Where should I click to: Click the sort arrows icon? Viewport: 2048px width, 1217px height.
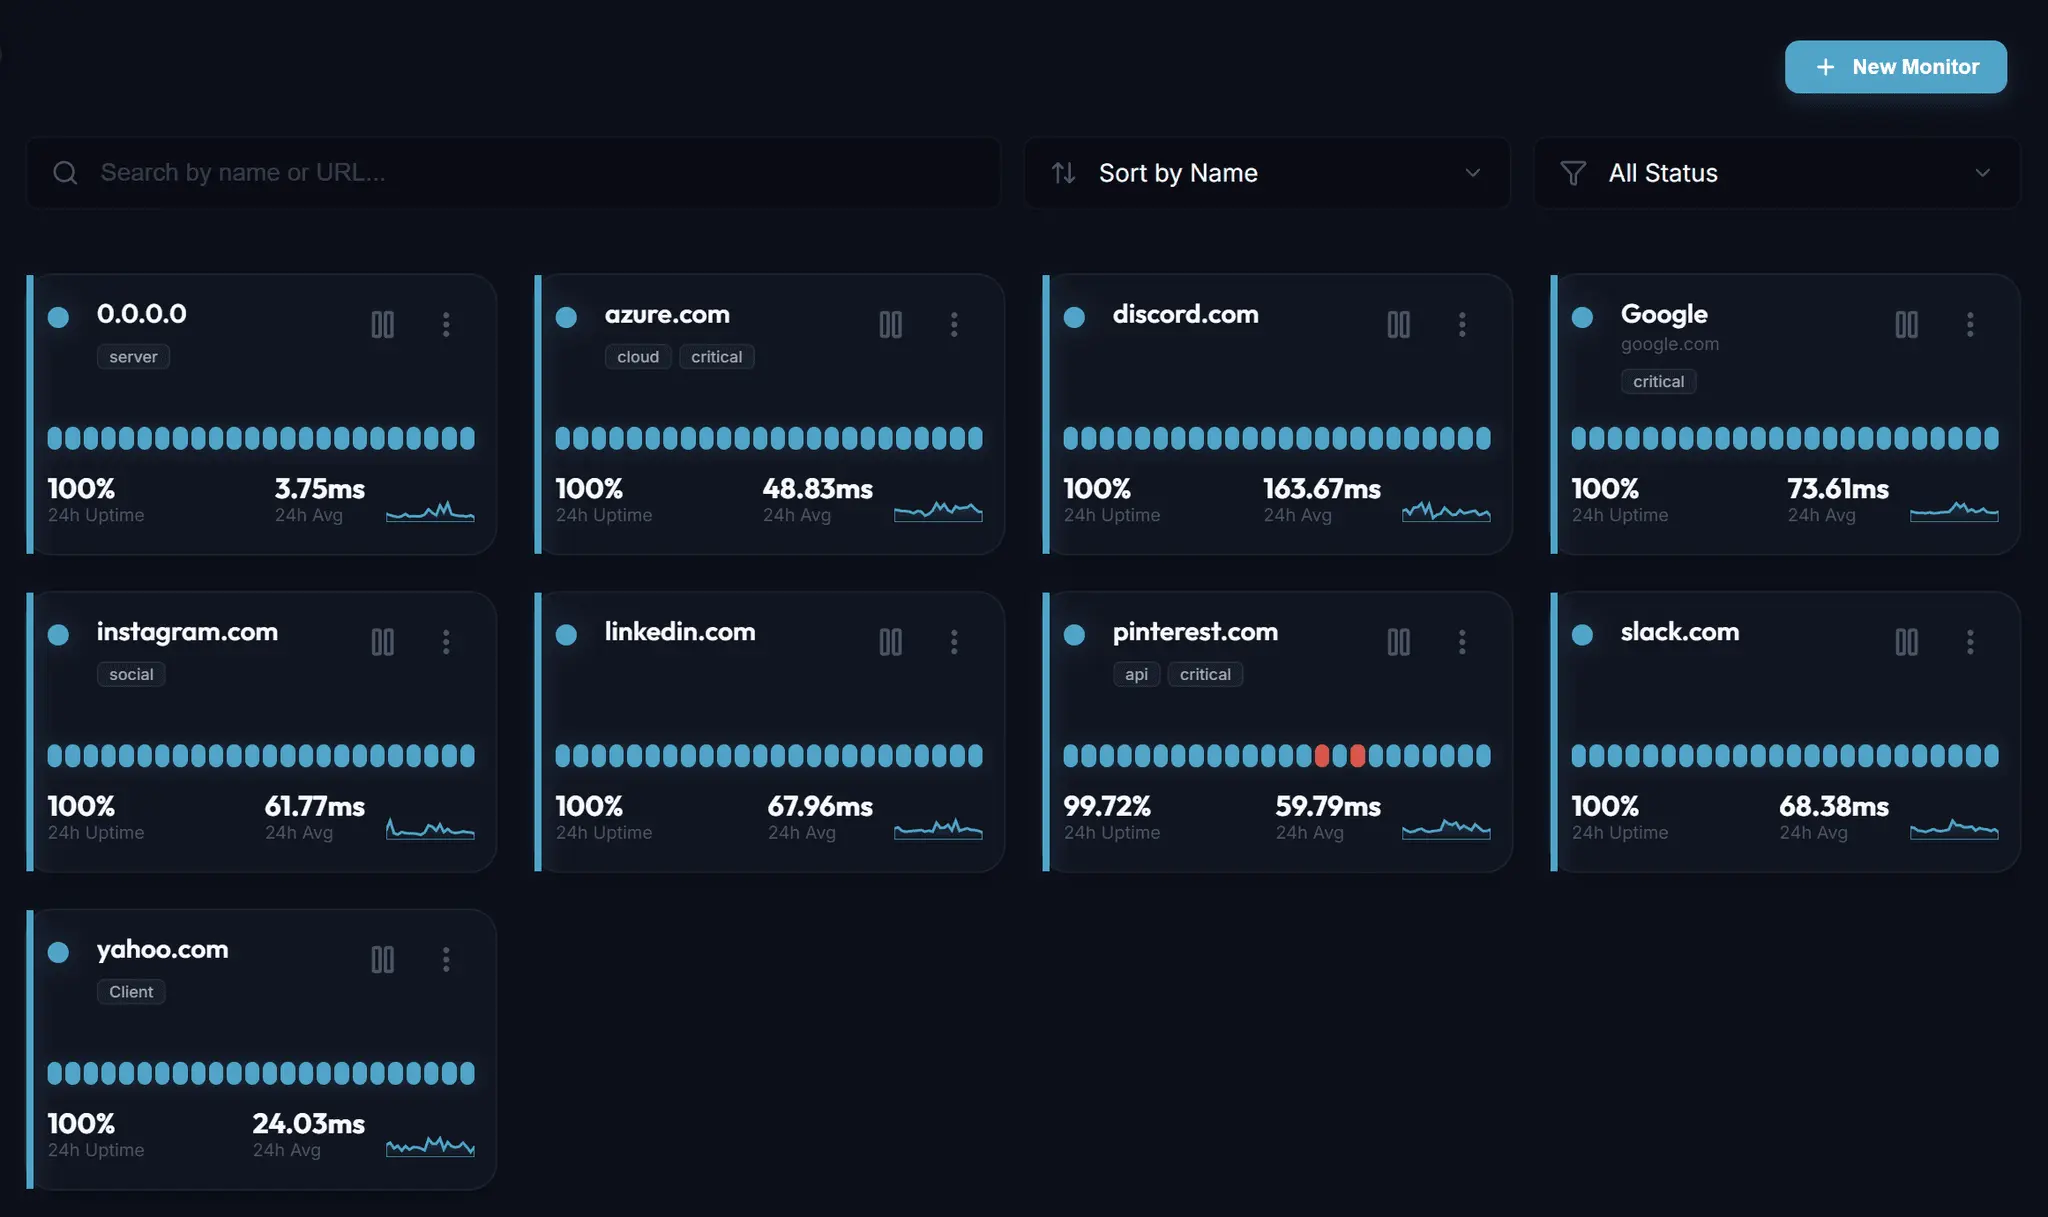[1064, 173]
